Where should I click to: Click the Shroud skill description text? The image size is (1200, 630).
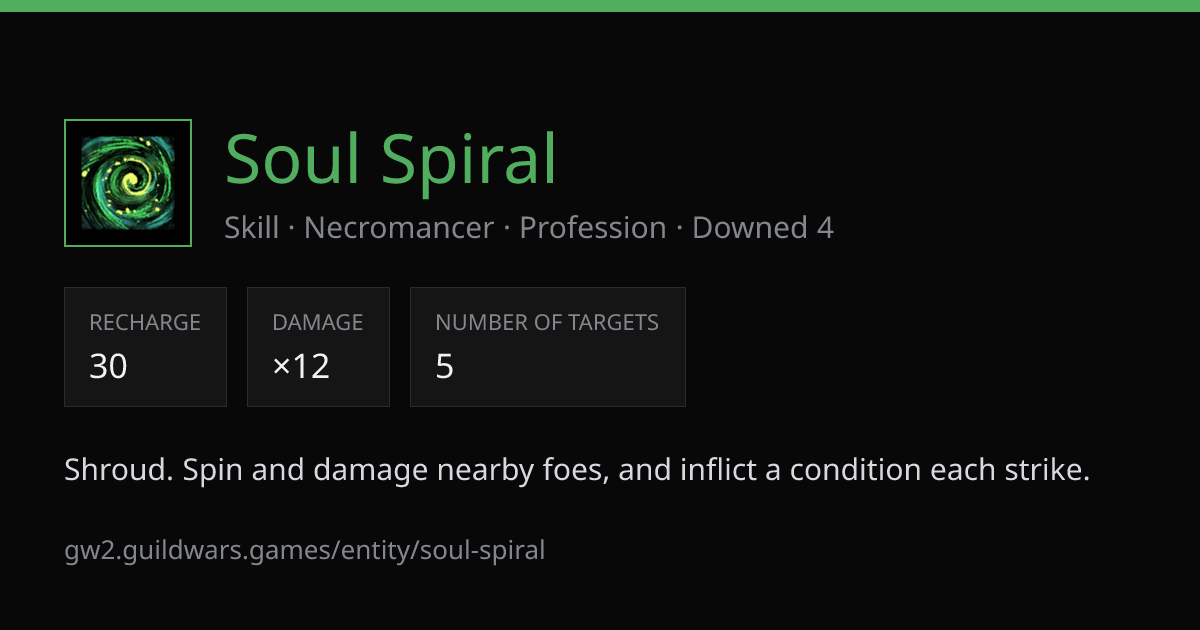point(577,470)
